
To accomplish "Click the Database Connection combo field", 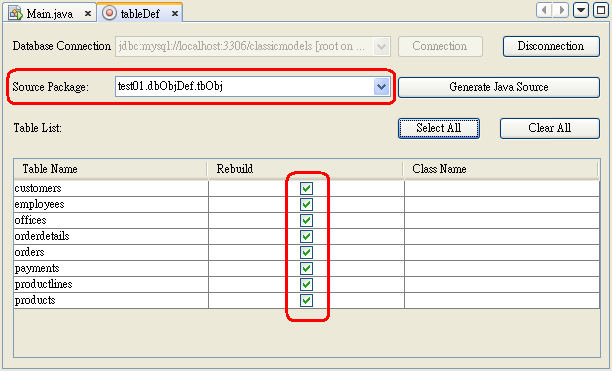I will (x=253, y=47).
